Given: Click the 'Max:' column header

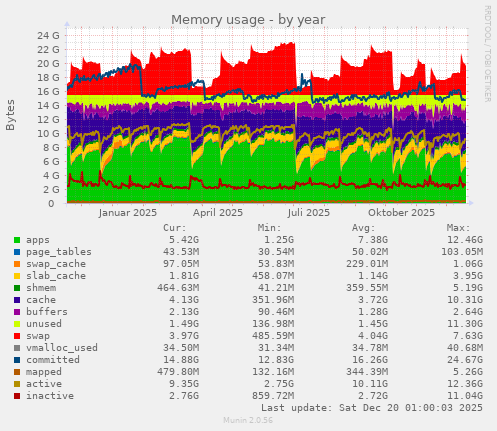Looking at the screenshot, I should (x=458, y=228).
